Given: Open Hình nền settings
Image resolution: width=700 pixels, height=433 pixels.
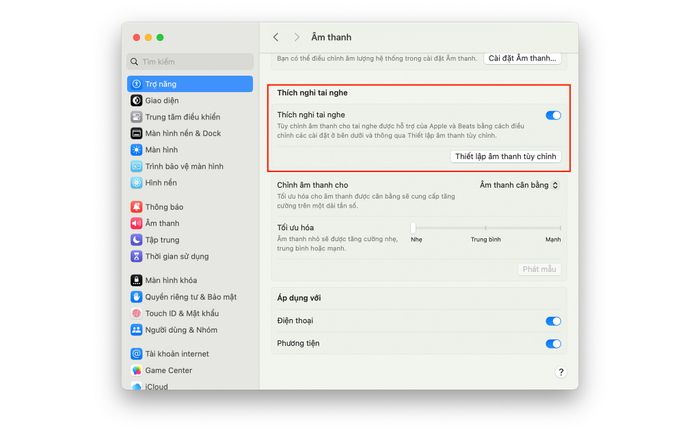Looking at the screenshot, I should [x=190, y=183].
